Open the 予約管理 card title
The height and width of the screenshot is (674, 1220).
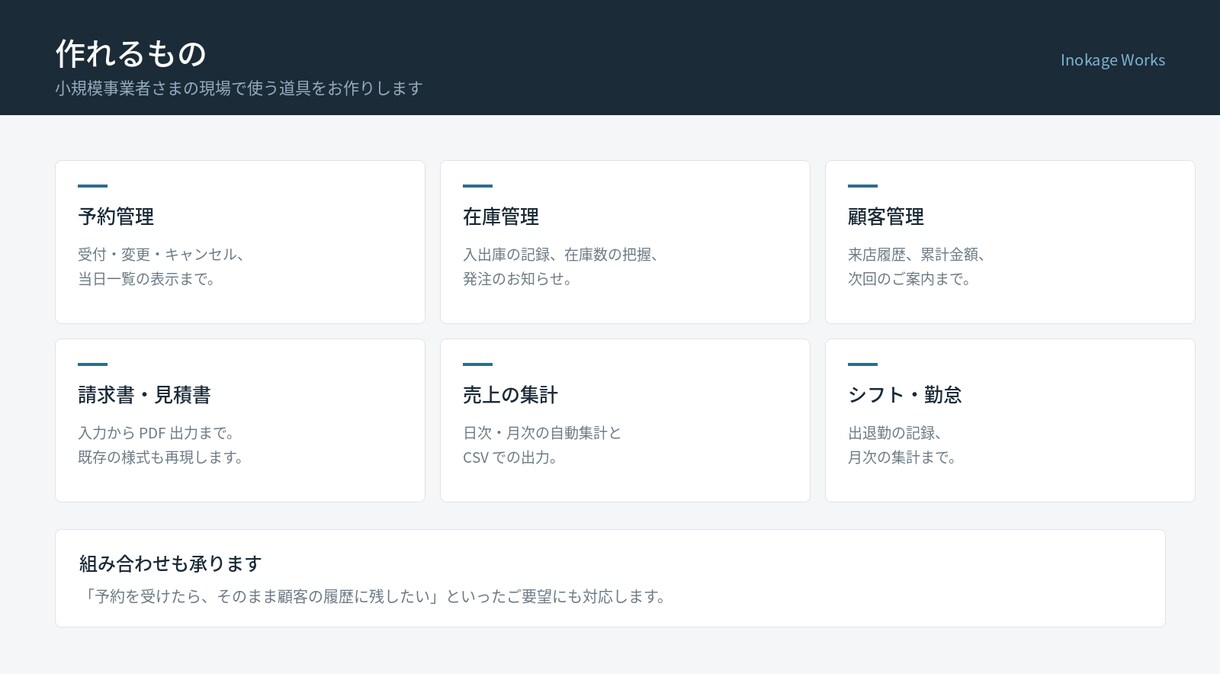116,216
